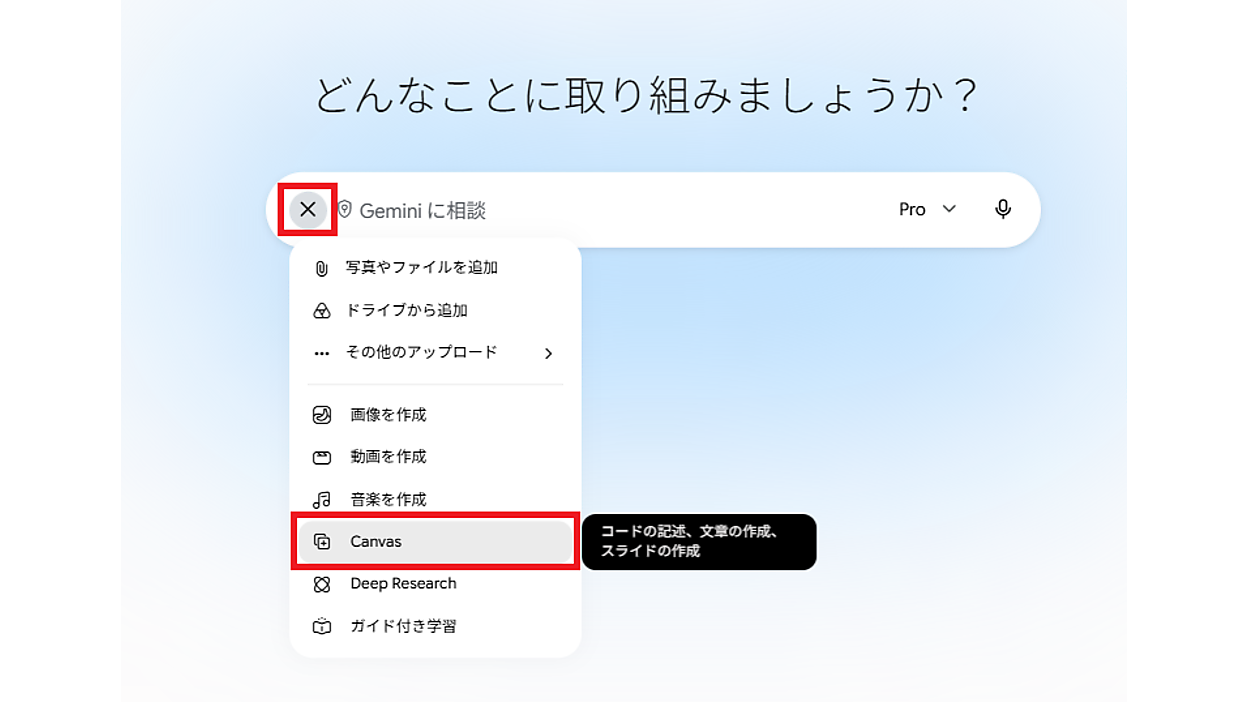Click the guided learning book icon
The height and width of the screenshot is (702, 1248).
click(322, 627)
